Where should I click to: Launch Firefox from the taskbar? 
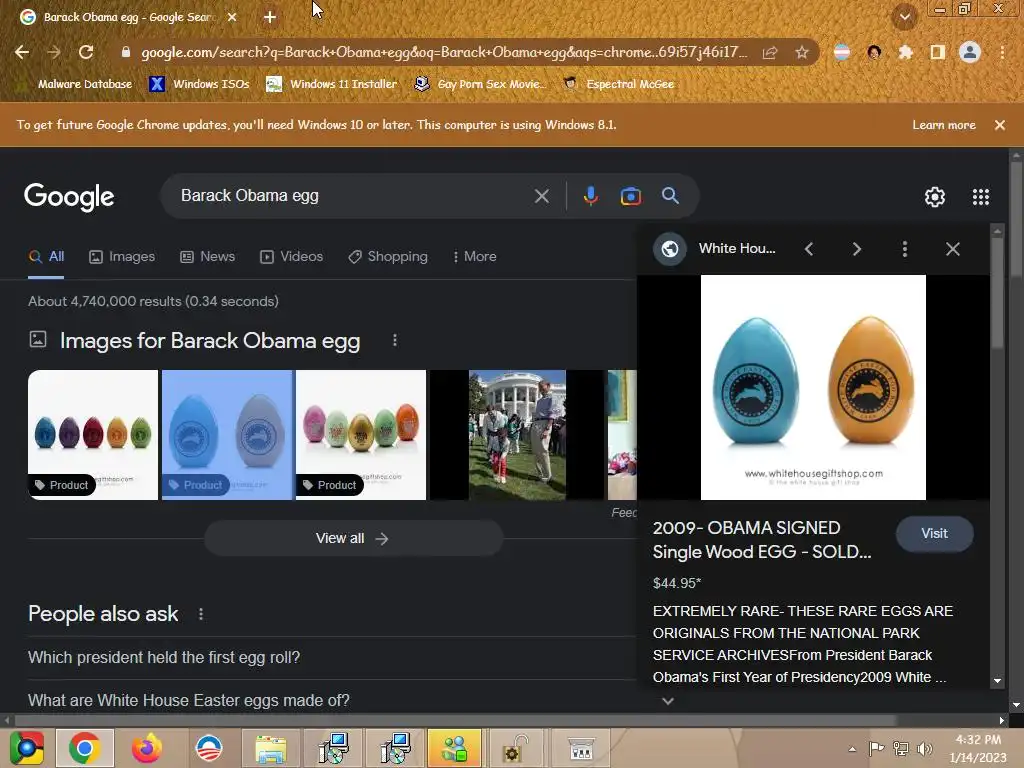[x=147, y=748]
